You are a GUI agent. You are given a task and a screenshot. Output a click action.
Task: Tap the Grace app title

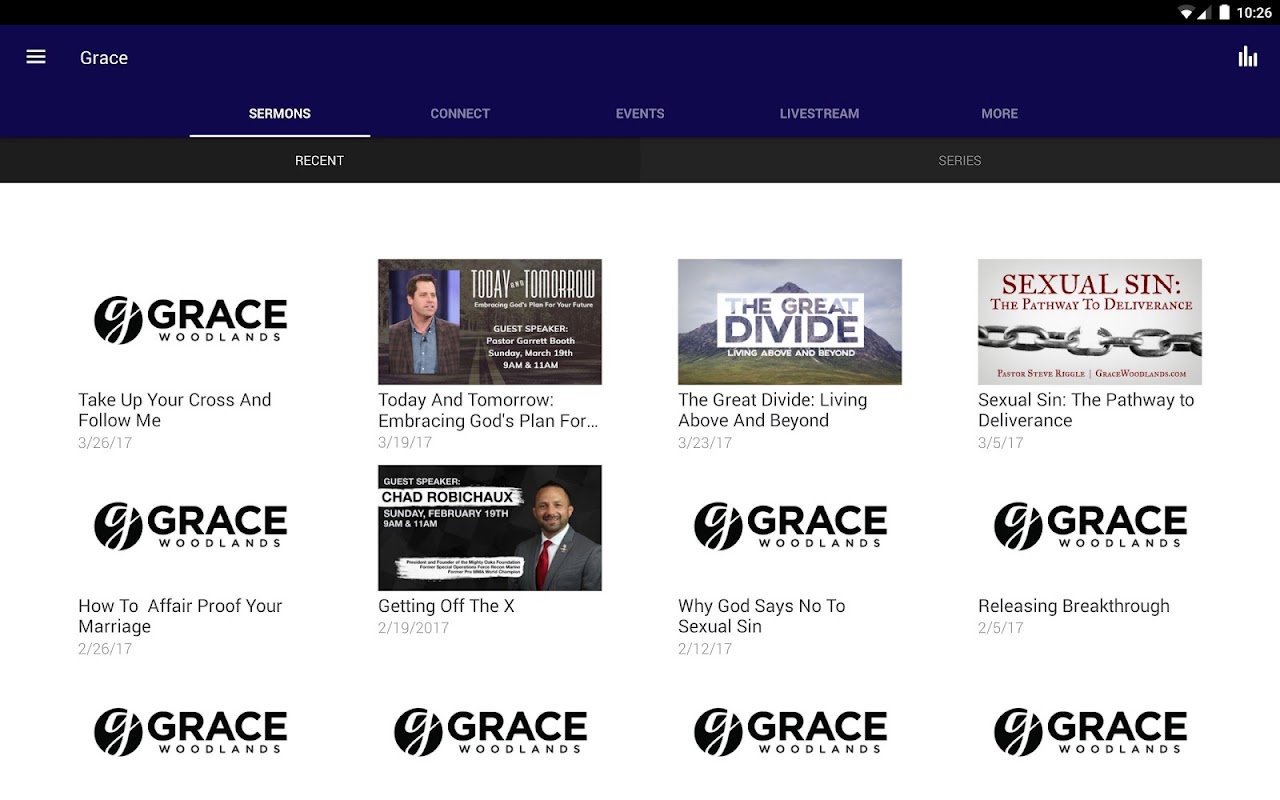tap(104, 57)
